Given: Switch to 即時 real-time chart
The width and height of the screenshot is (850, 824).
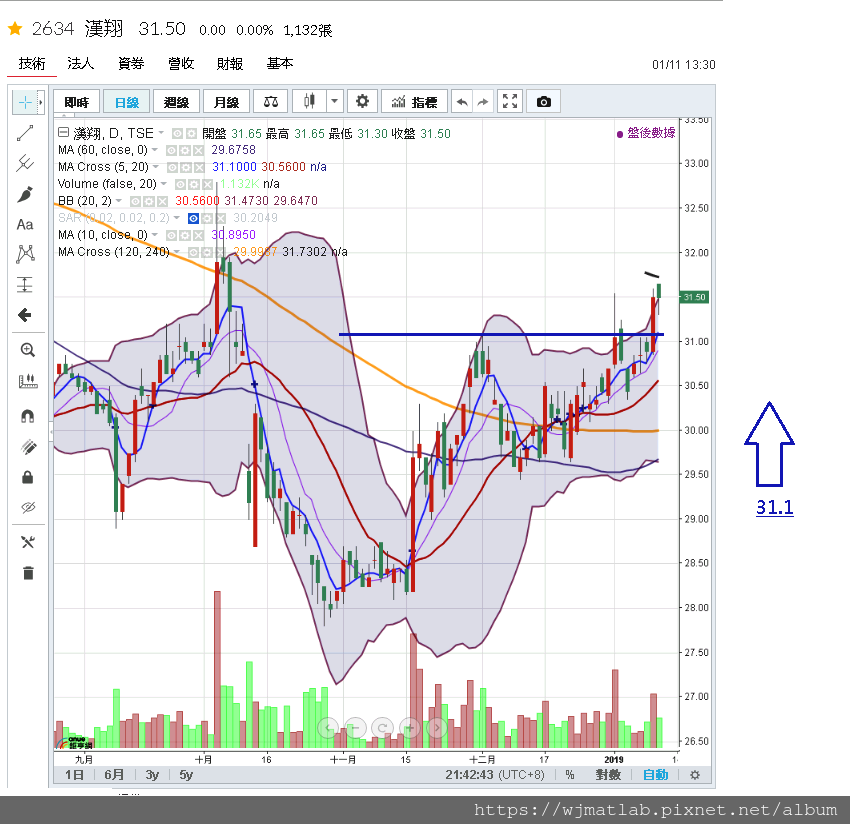Looking at the screenshot, I should [76, 102].
